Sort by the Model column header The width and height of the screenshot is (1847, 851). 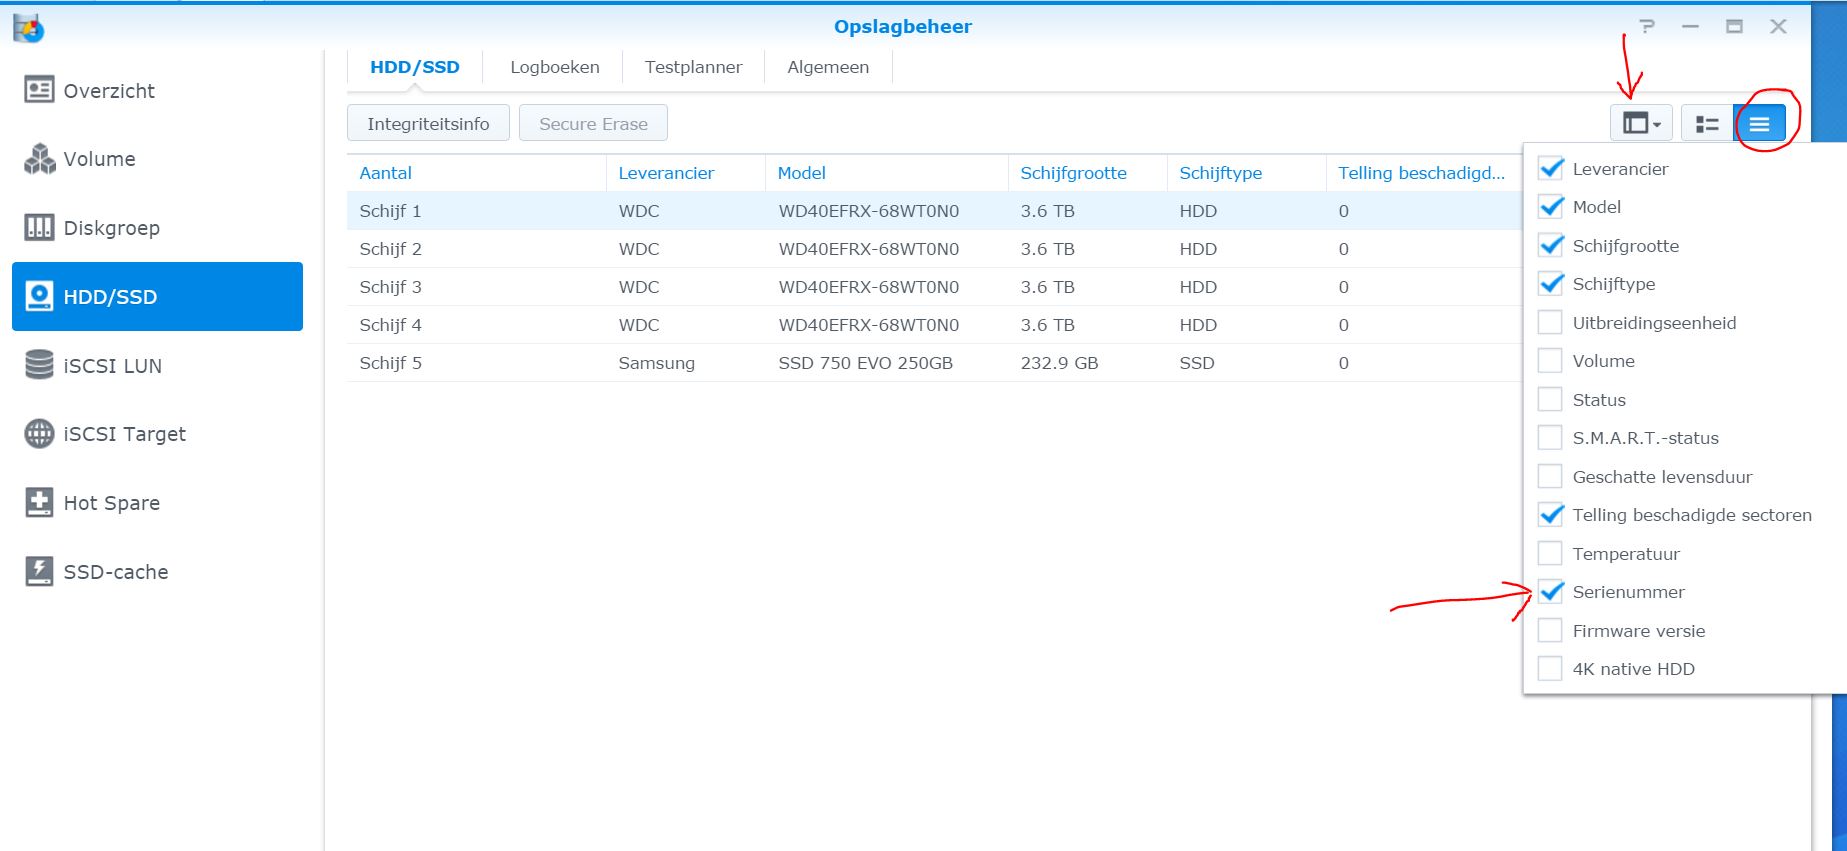pyautogui.click(x=886, y=173)
